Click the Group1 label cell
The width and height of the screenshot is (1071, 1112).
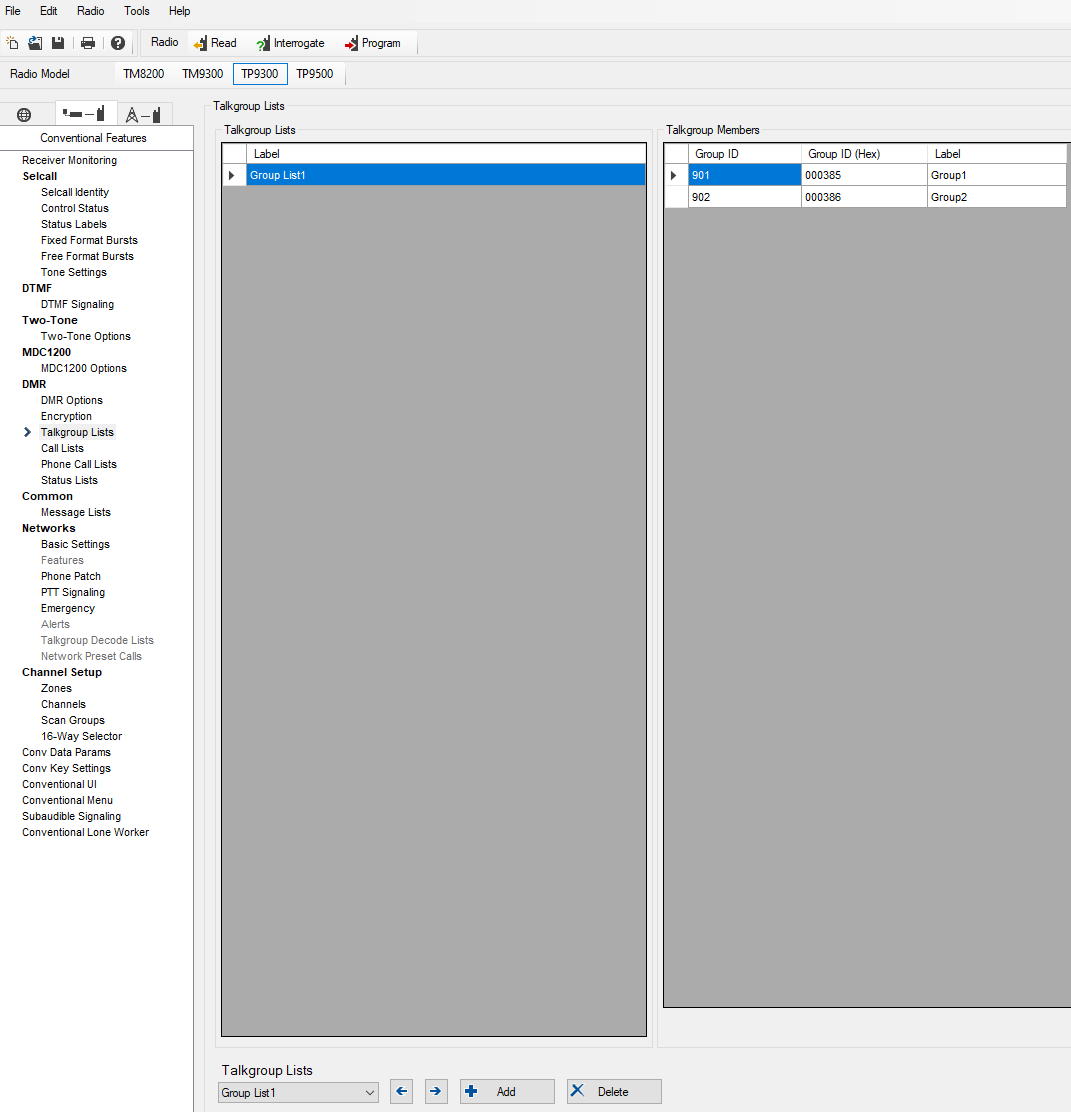pyautogui.click(x=997, y=175)
